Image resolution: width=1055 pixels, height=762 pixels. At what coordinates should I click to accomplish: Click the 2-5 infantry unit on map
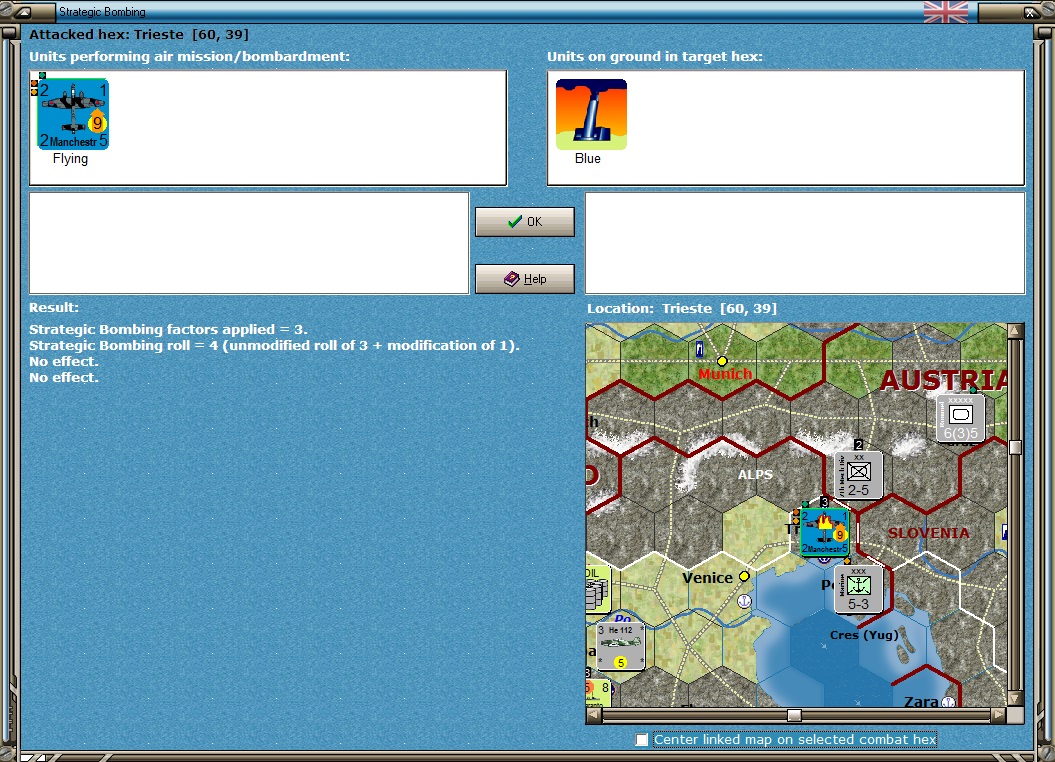tap(858, 475)
